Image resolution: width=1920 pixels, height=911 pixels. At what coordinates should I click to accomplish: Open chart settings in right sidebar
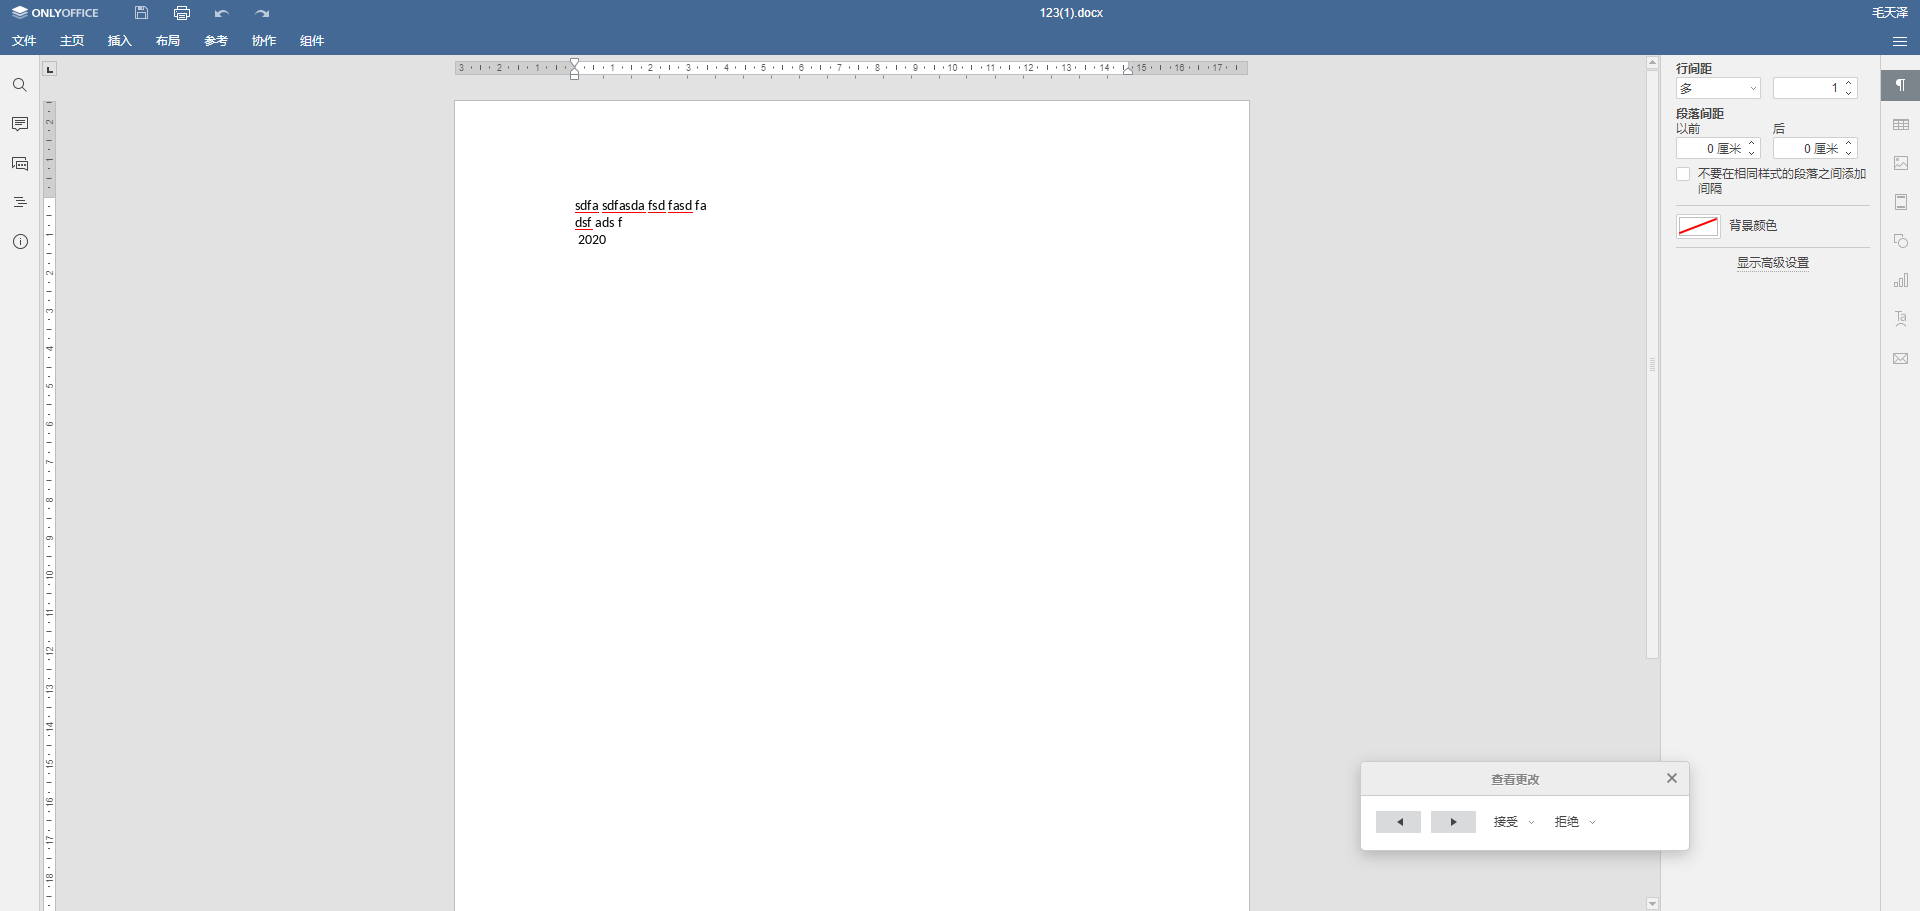pos(1900,281)
